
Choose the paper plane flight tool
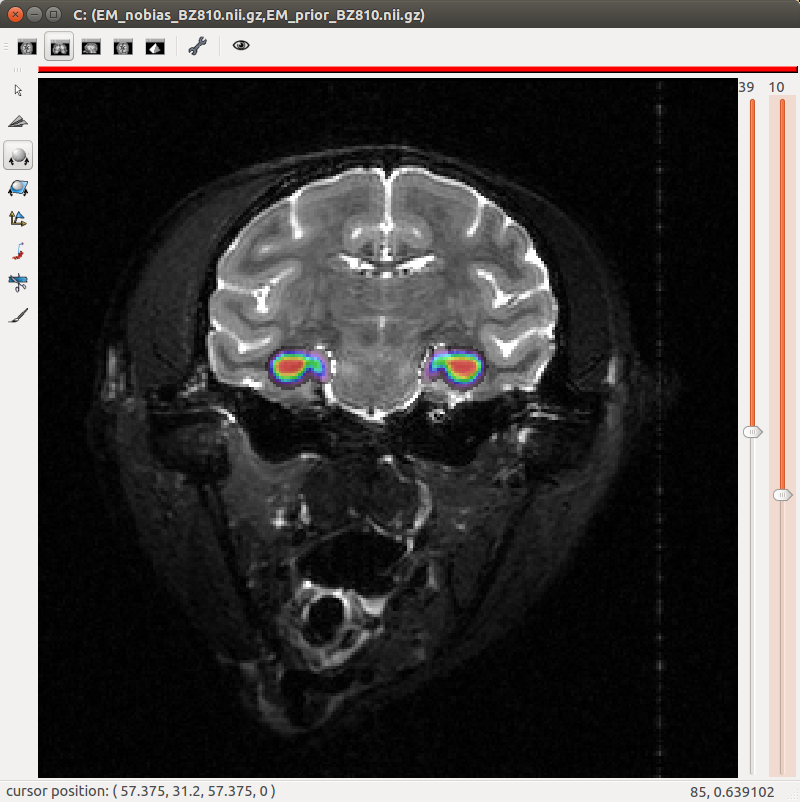click(x=18, y=122)
